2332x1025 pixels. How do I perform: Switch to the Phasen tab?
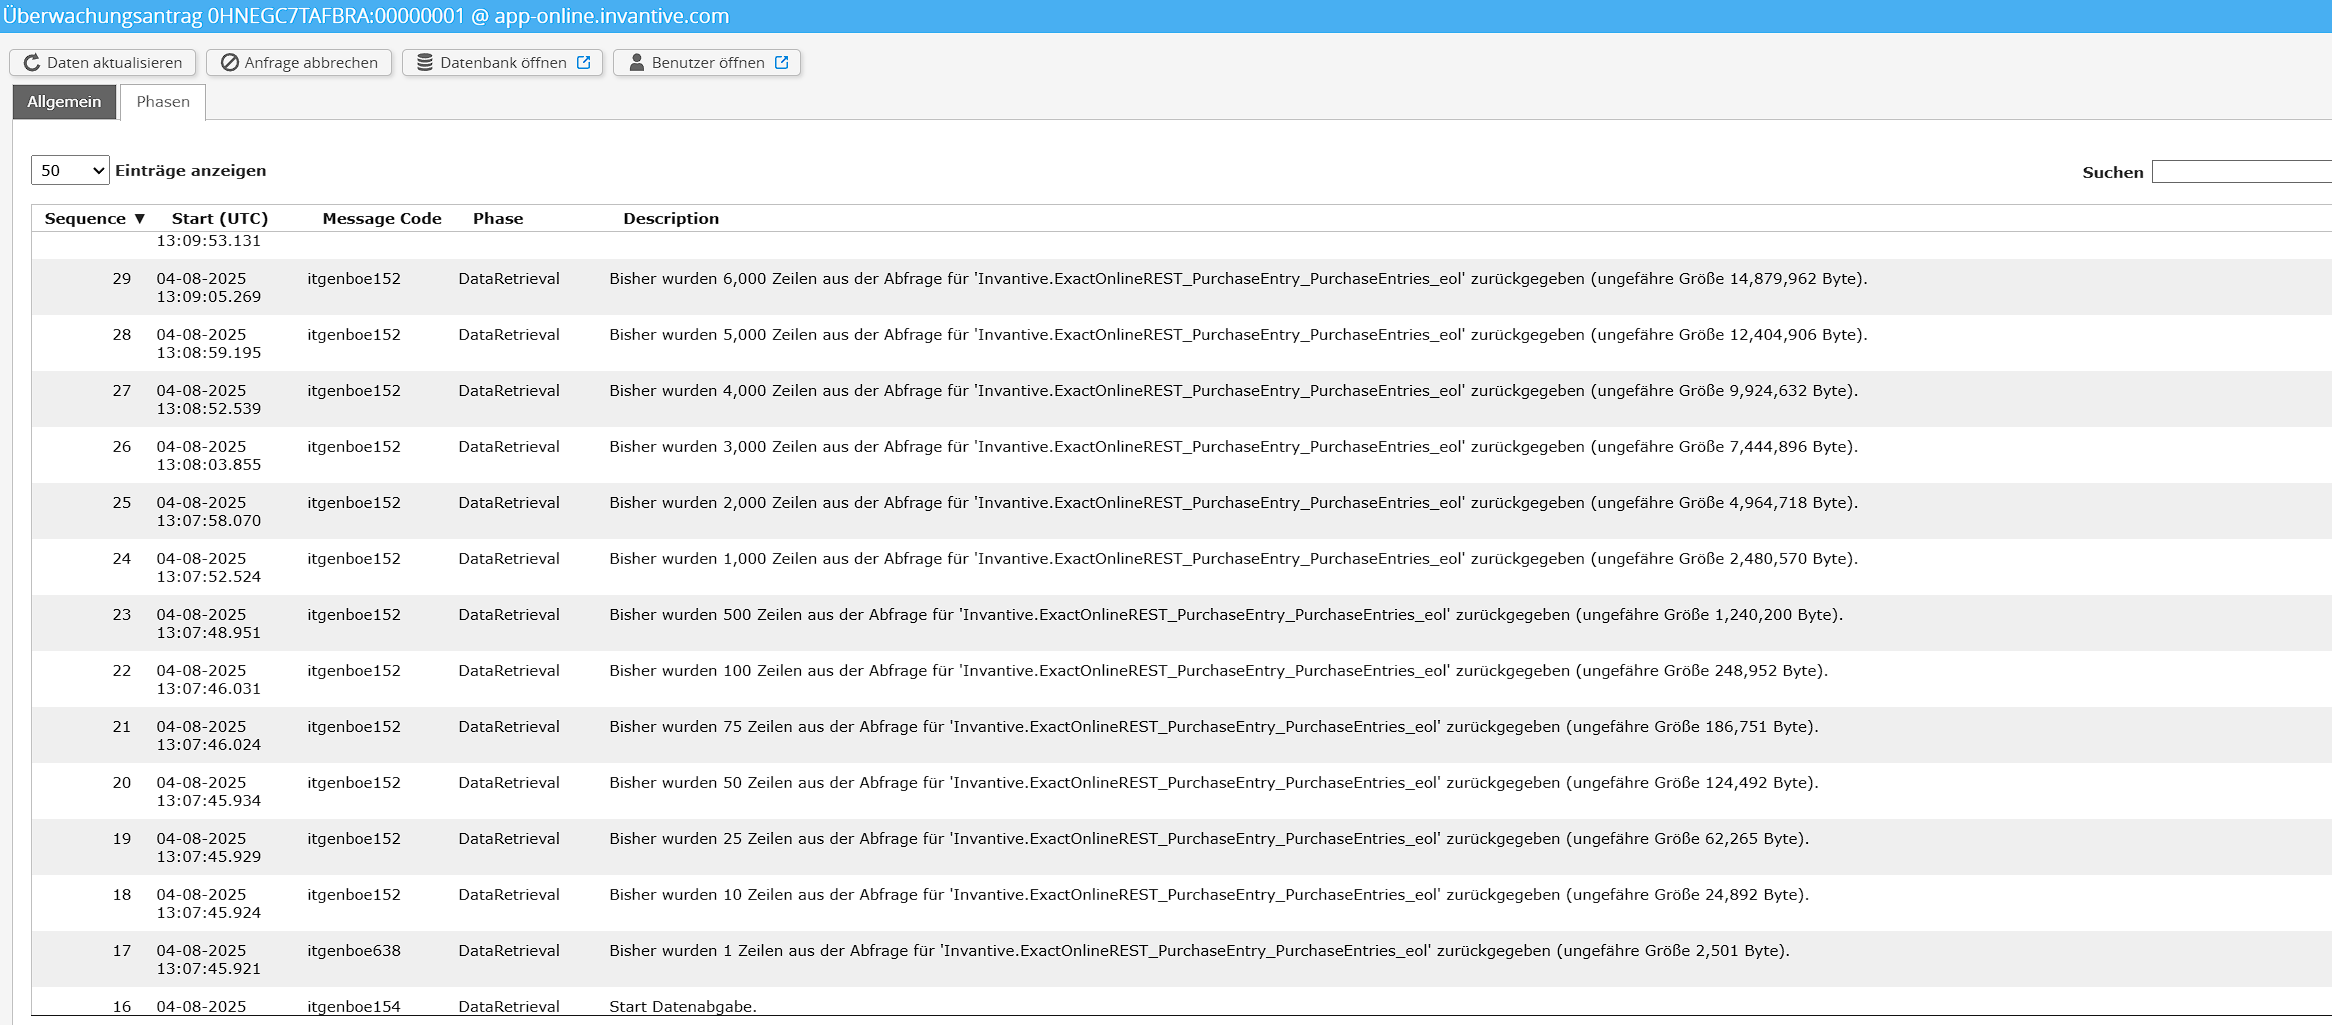pos(163,102)
